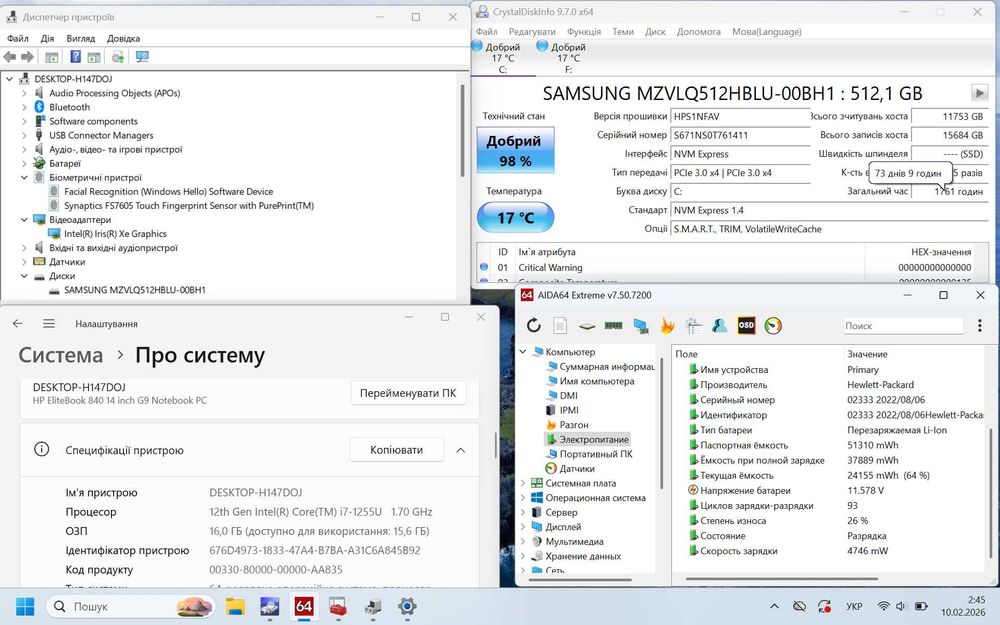The image size is (1000, 625).
Task: Go back in Settings window
Action: (18, 323)
